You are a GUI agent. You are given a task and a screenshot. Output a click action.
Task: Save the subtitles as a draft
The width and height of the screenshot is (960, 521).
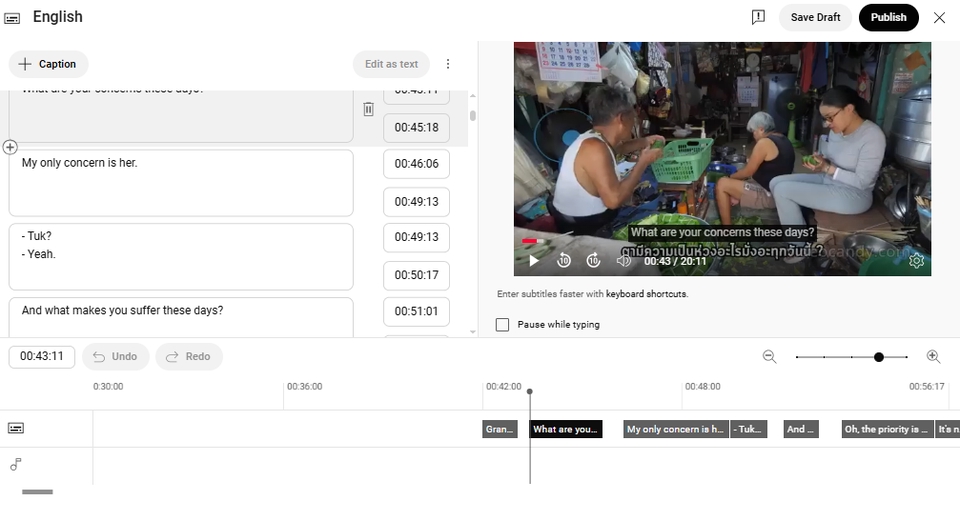pyautogui.click(x=815, y=18)
